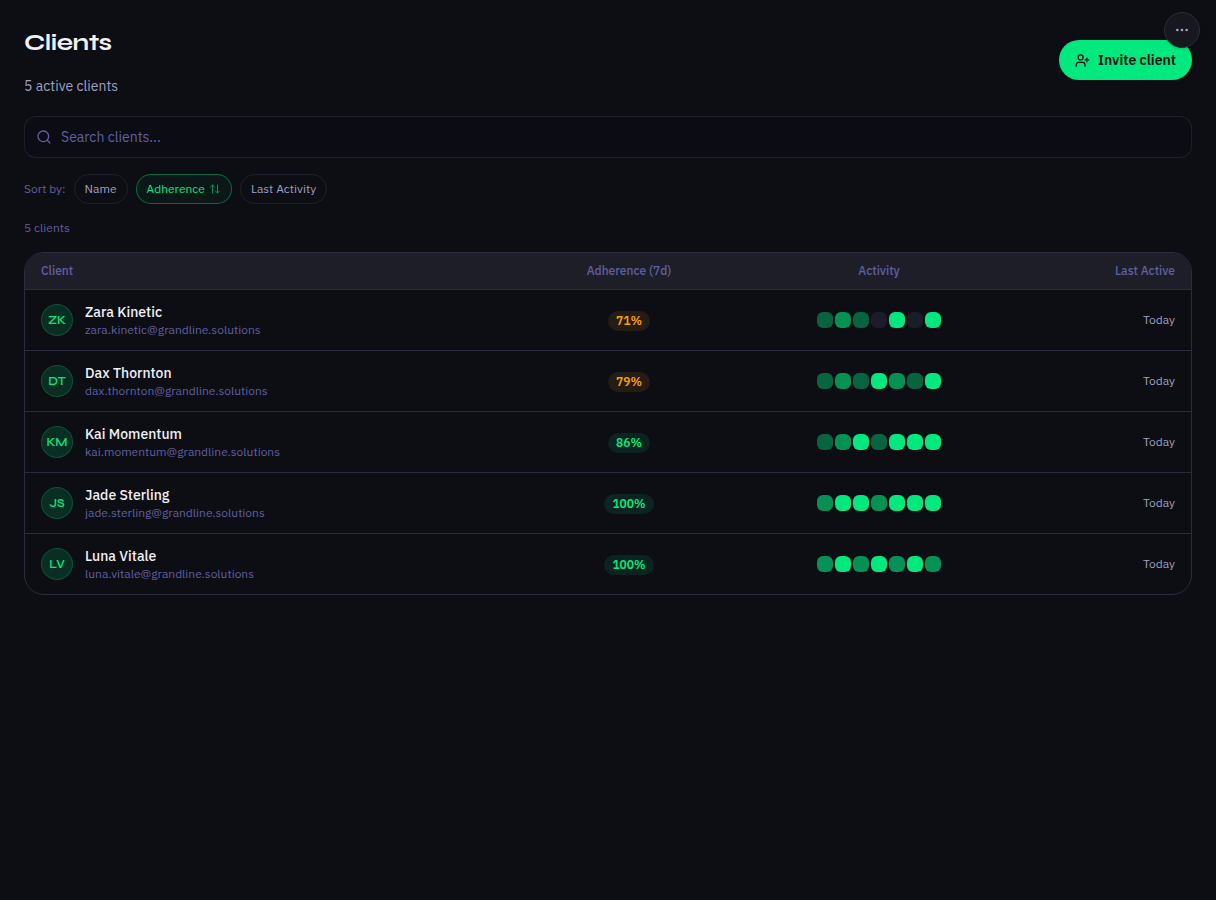Click the Sort by label
The image size is (1216, 900).
pos(45,189)
